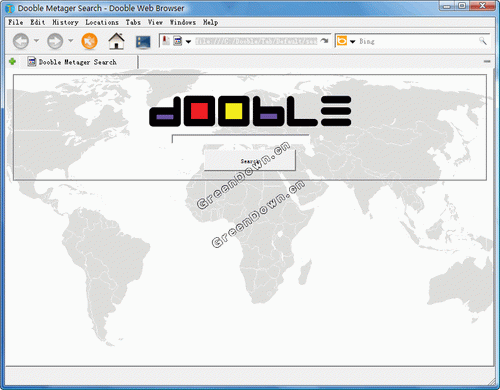Expand the back history dropdown arrow
The width and height of the screenshot is (500, 390).
click(x=36, y=41)
